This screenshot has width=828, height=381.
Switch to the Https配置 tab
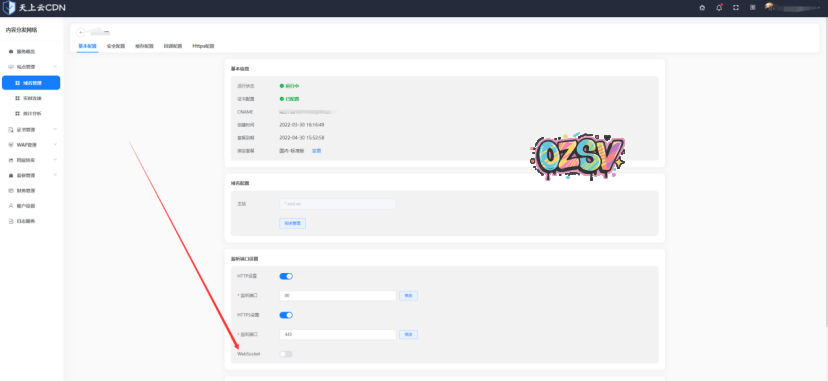click(x=203, y=46)
